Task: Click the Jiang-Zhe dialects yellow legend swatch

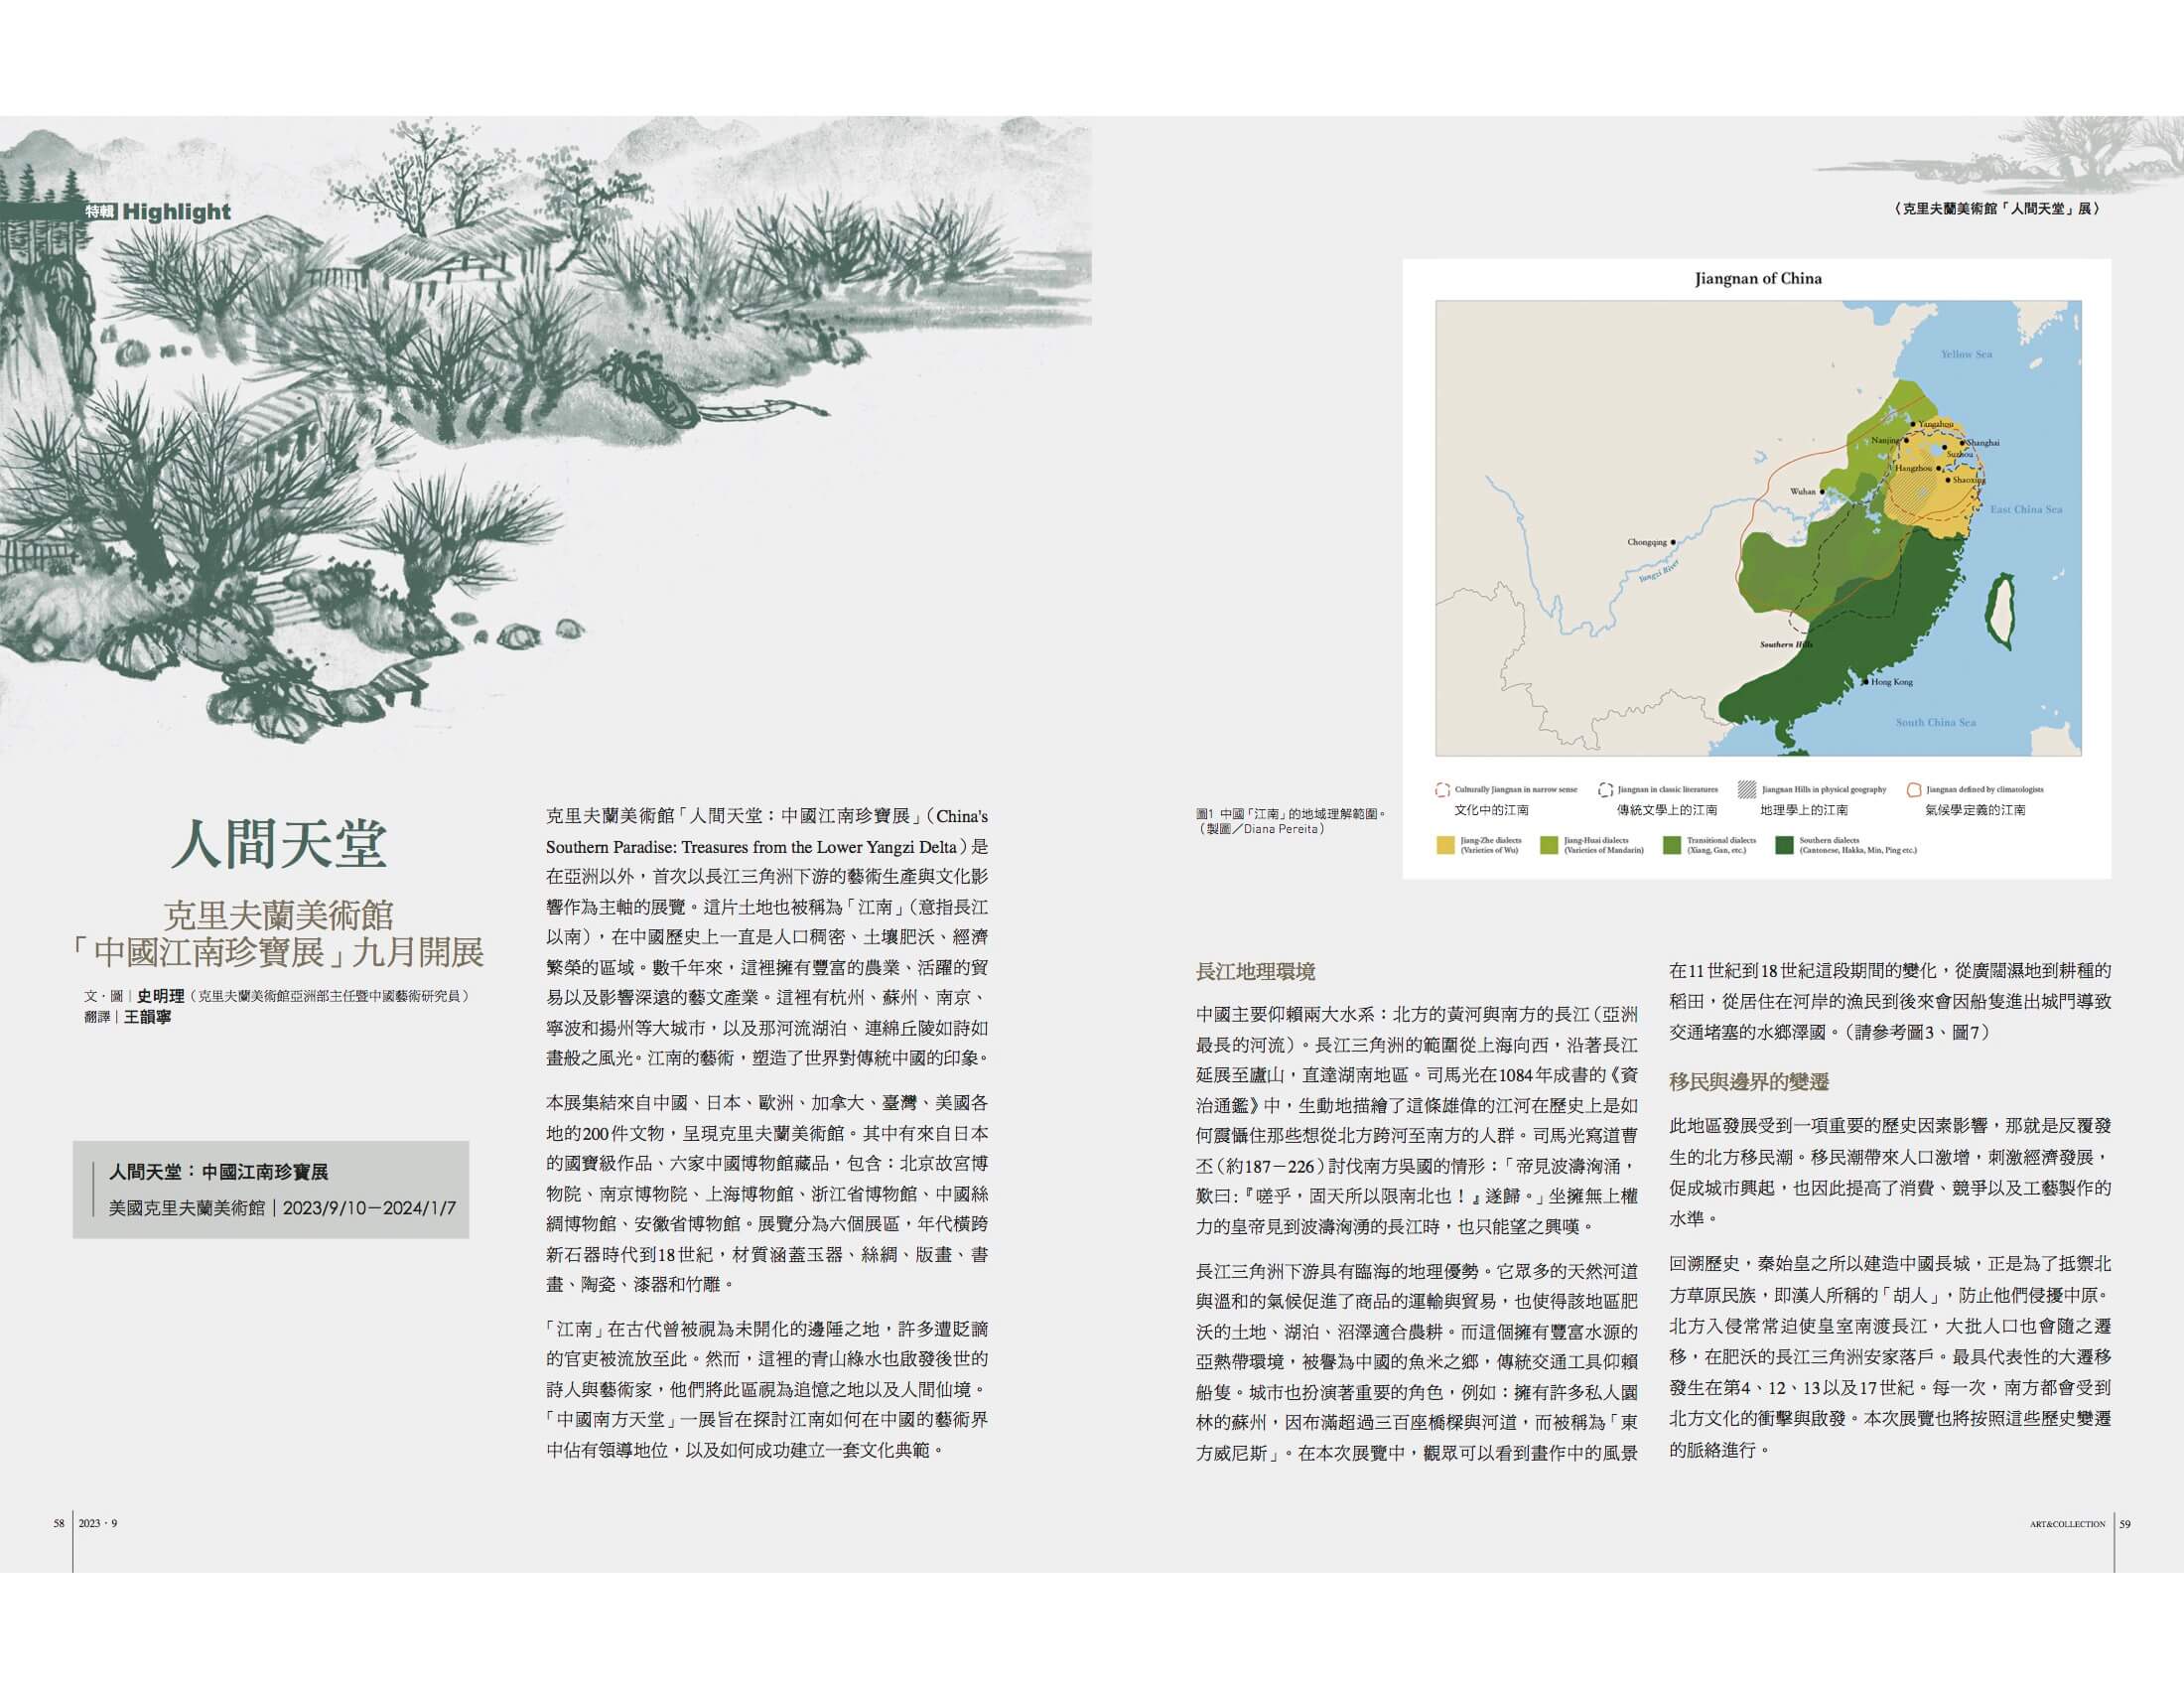Action: click(x=1445, y=845)
